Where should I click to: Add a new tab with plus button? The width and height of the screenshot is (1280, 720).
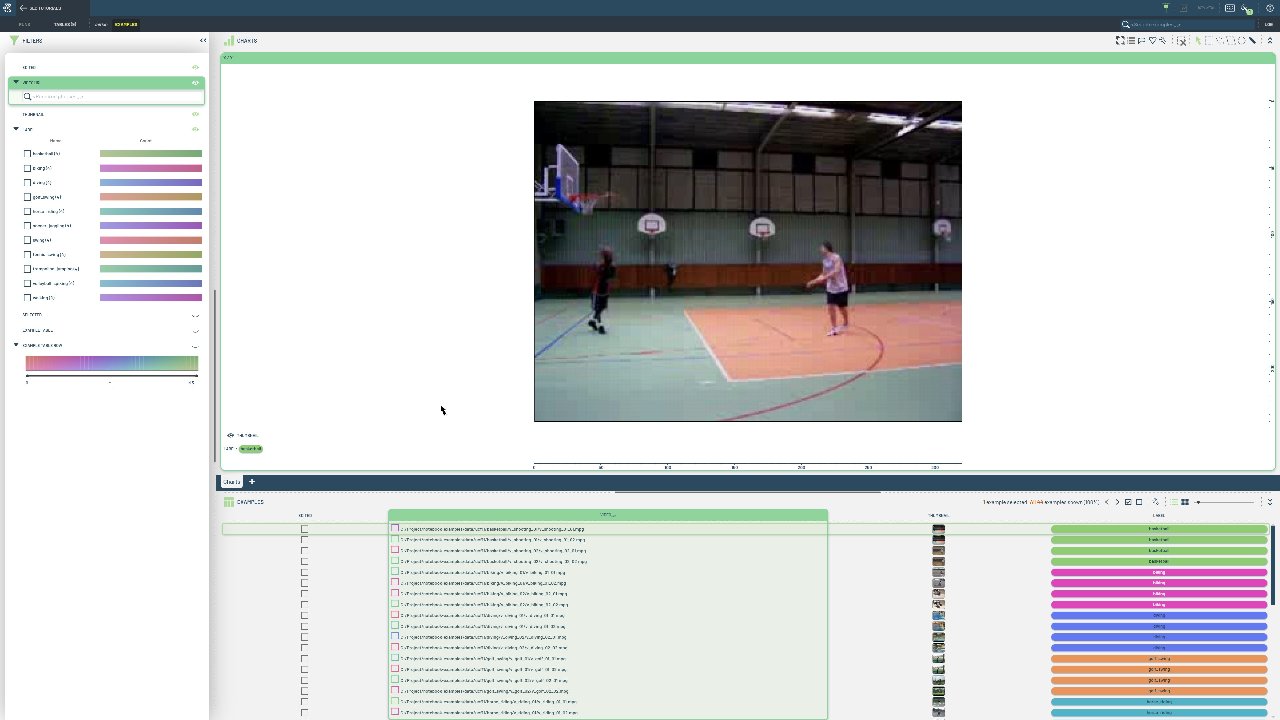coord(252,482)
